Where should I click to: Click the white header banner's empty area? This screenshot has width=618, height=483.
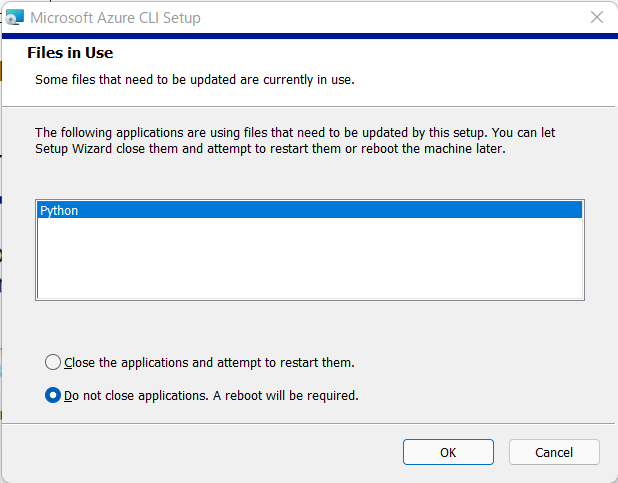(x=480, y=65)
